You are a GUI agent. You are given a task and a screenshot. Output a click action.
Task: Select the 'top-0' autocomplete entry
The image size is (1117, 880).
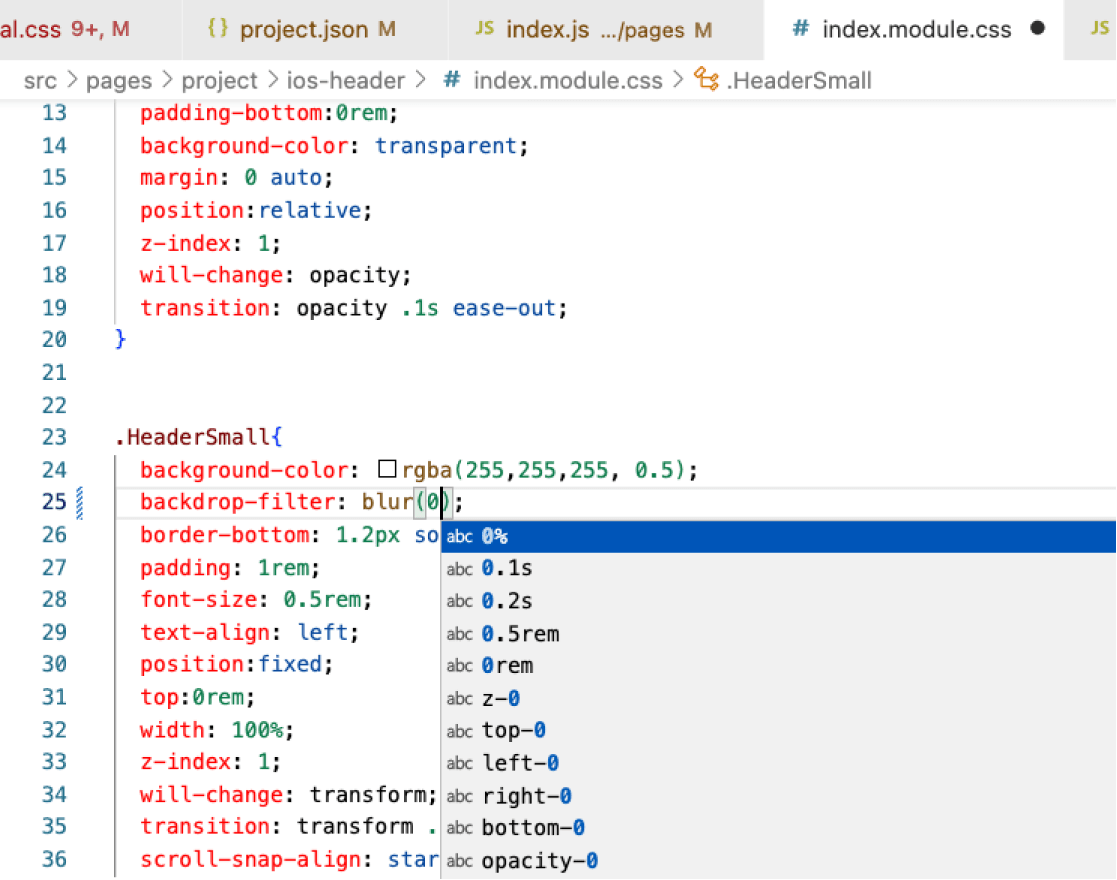513,731
